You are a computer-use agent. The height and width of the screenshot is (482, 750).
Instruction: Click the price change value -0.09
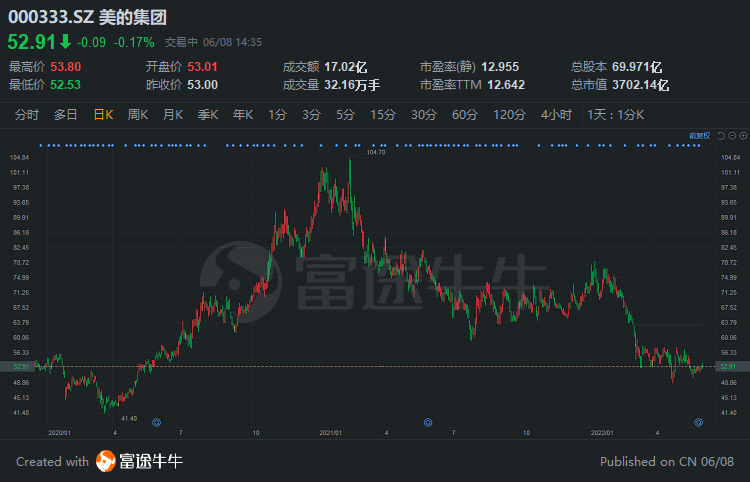[x=91, y=42]
